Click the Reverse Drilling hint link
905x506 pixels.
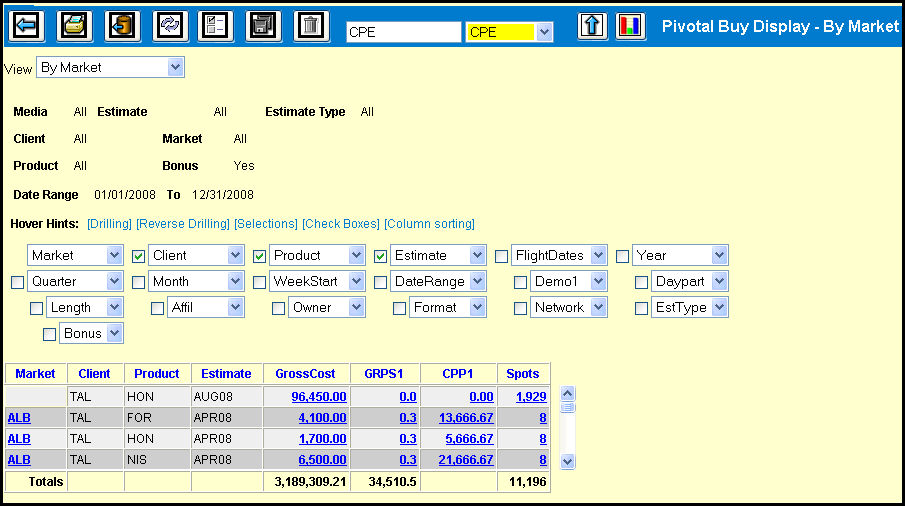(183, 224)
